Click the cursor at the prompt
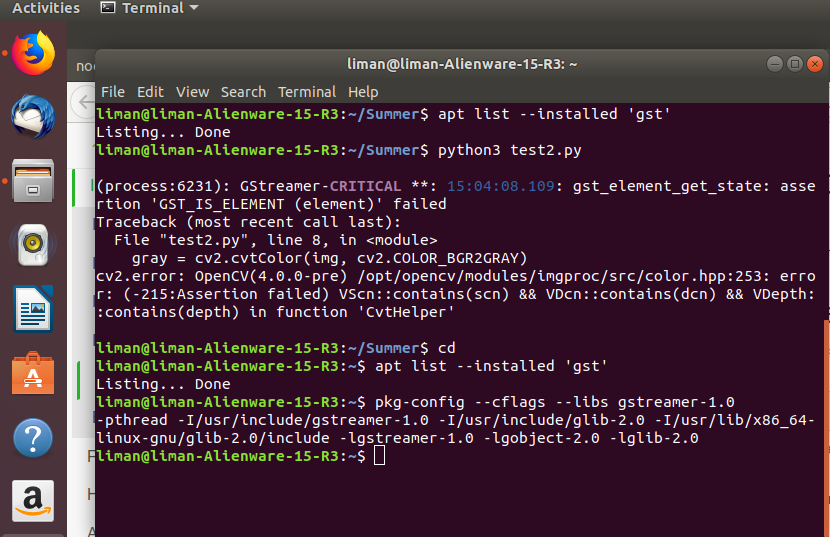This screenshot has width=830, height=537. [x=380, y=455]
